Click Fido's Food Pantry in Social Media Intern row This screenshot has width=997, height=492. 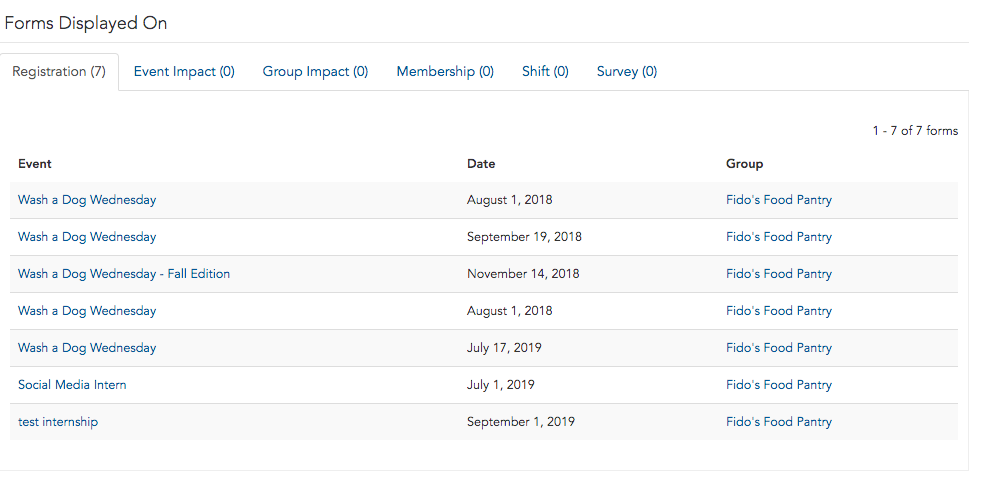point(779,385)
